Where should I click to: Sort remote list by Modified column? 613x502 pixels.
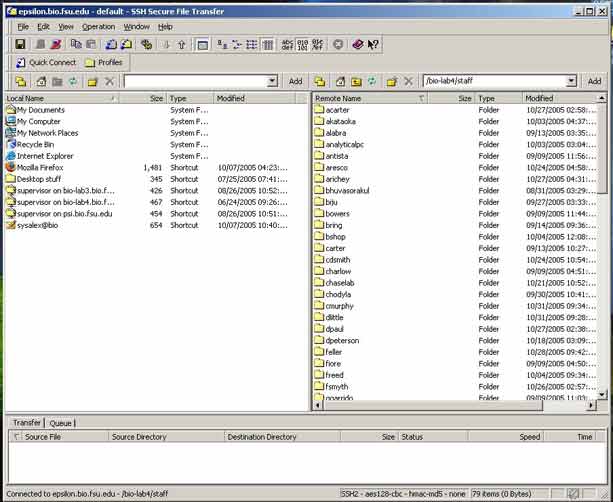click(x=560, y=99)
